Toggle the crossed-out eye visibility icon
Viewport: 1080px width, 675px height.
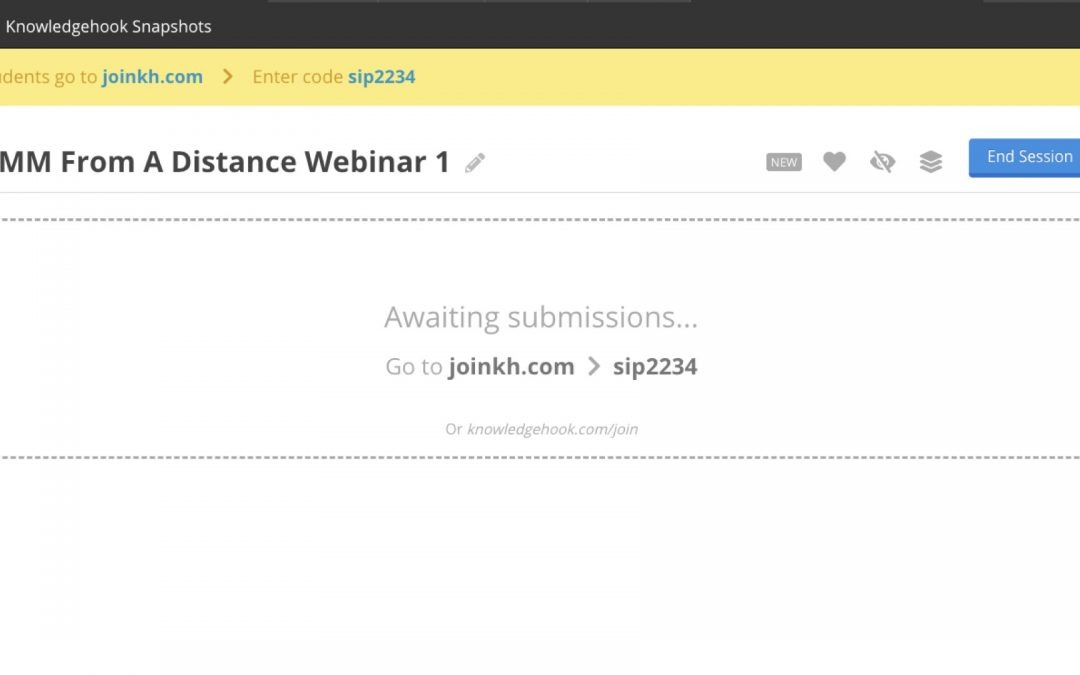coord(882,162)
